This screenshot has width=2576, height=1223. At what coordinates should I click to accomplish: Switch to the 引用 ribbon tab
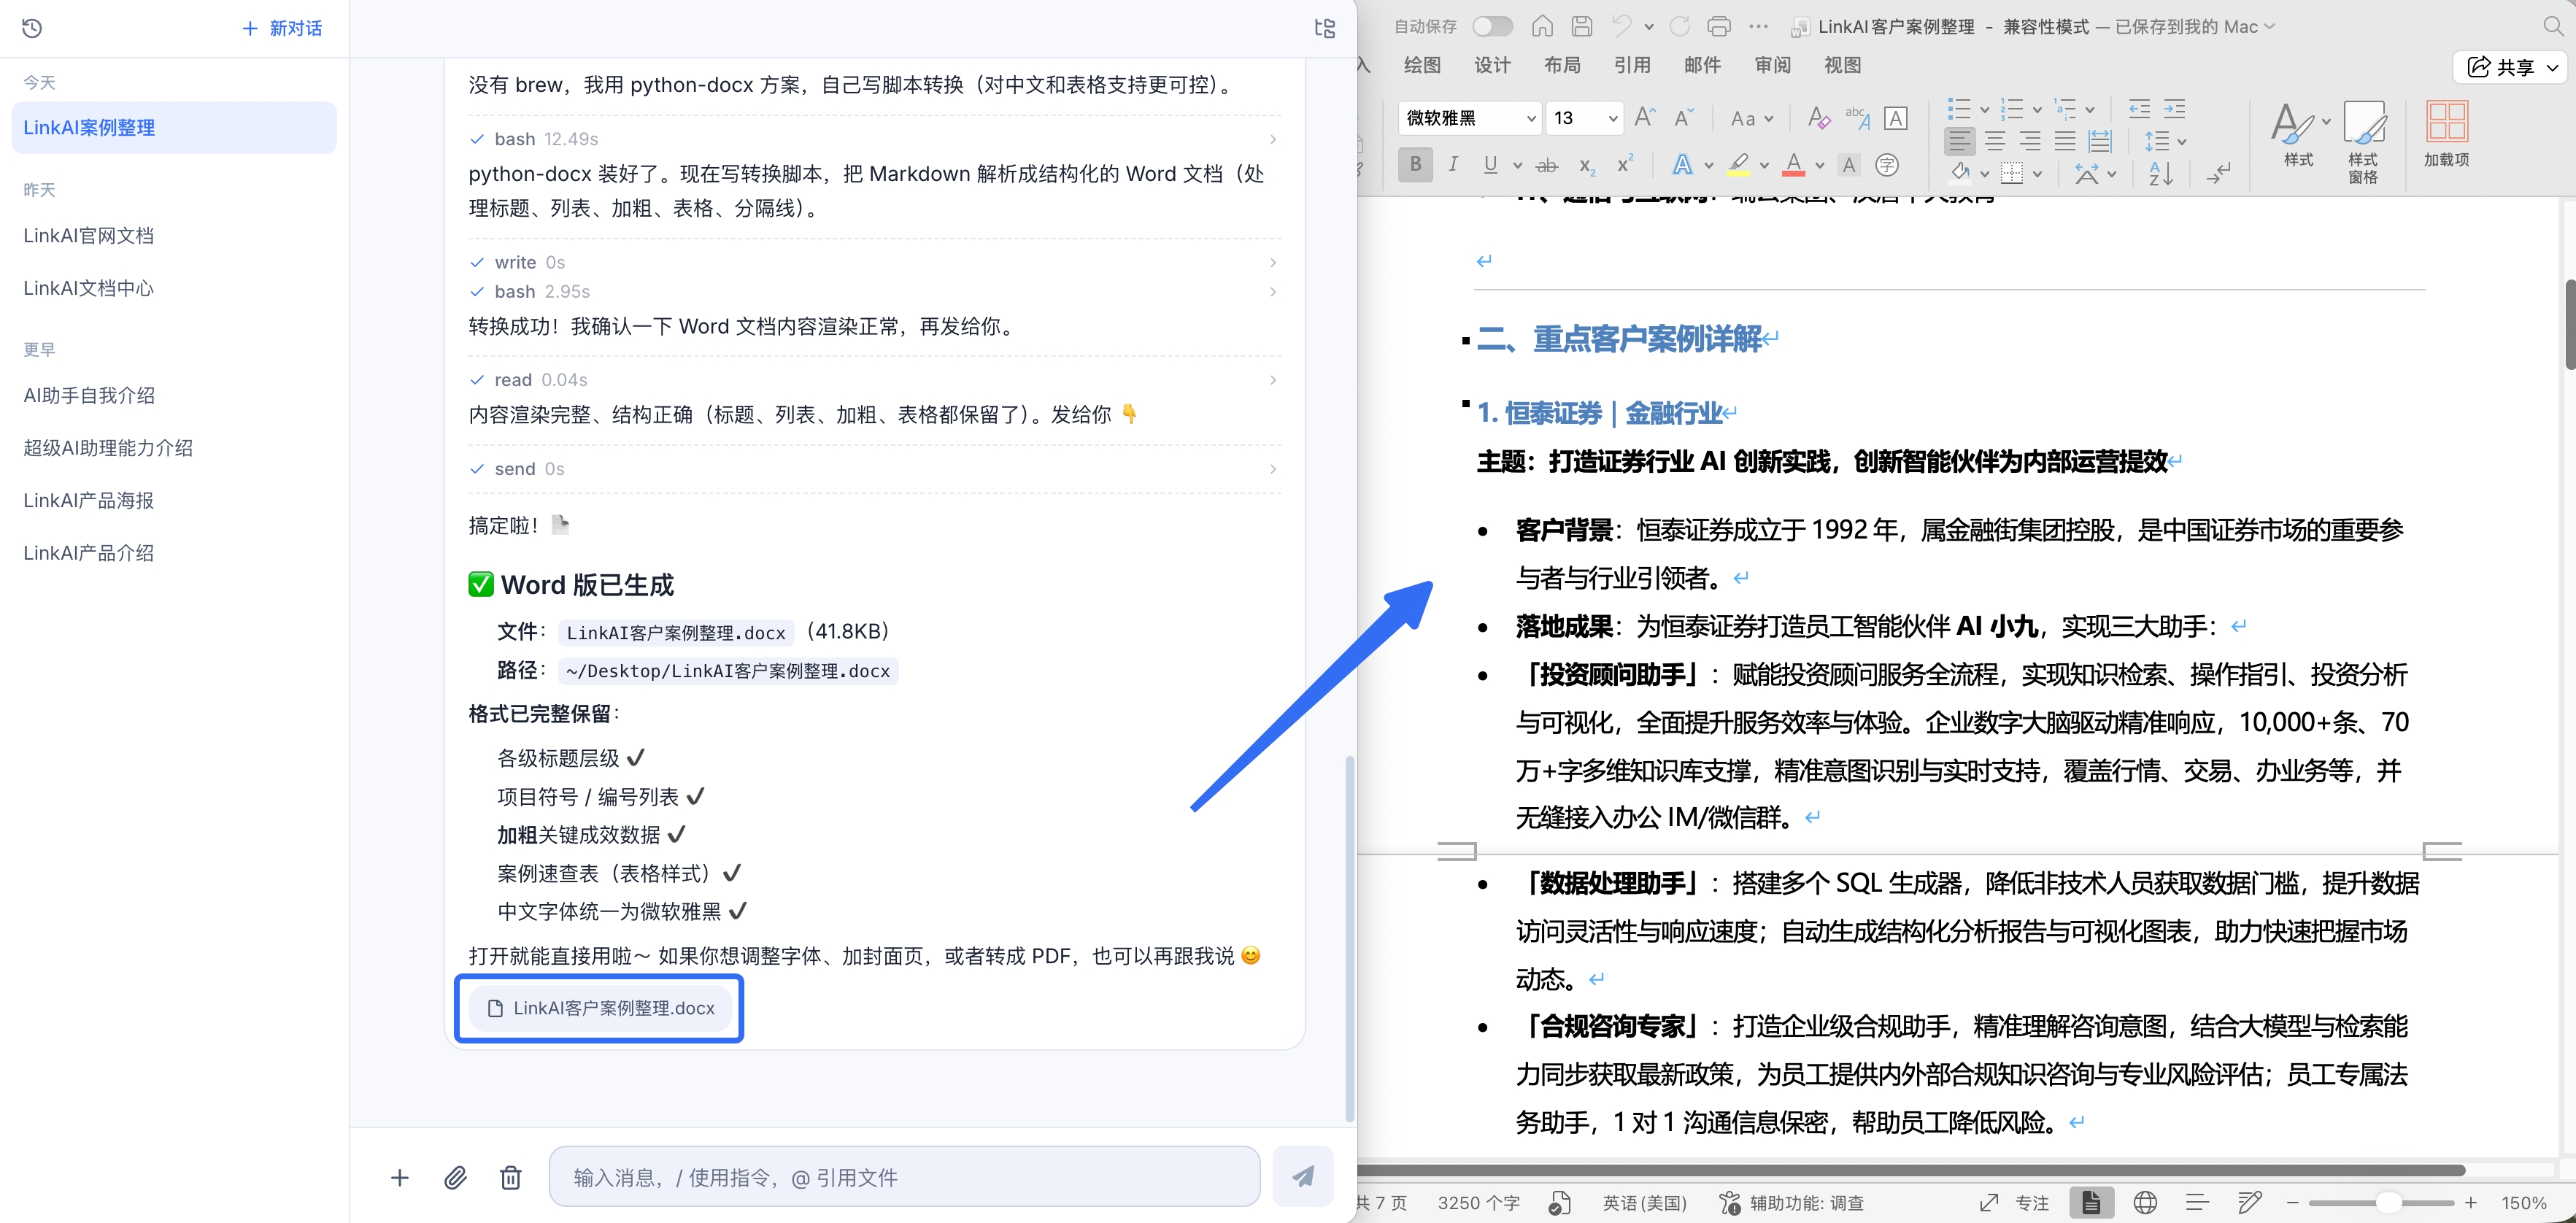(x=1632, y=65)
